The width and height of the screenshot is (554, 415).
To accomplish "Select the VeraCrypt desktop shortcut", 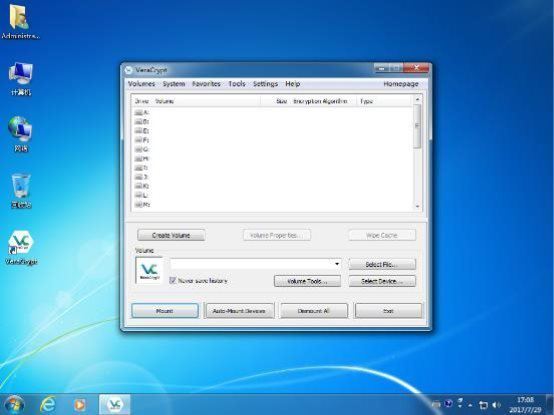I will point(21,247).
